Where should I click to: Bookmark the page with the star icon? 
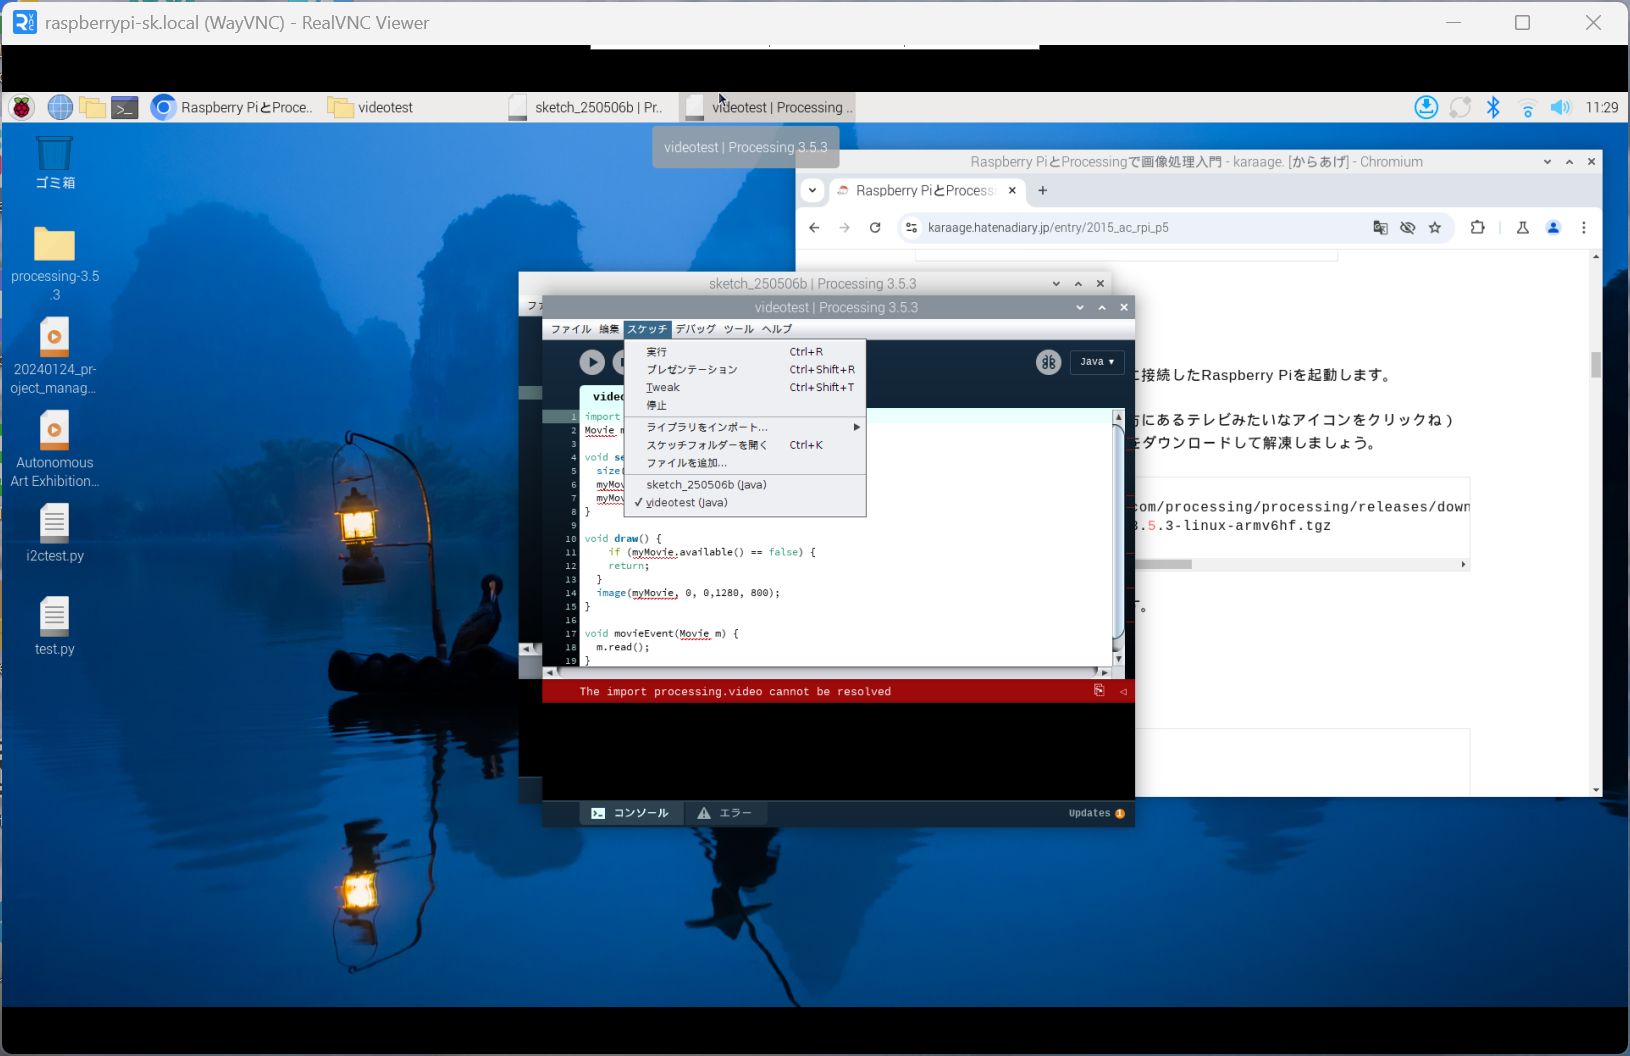[x=1435, y=228]
